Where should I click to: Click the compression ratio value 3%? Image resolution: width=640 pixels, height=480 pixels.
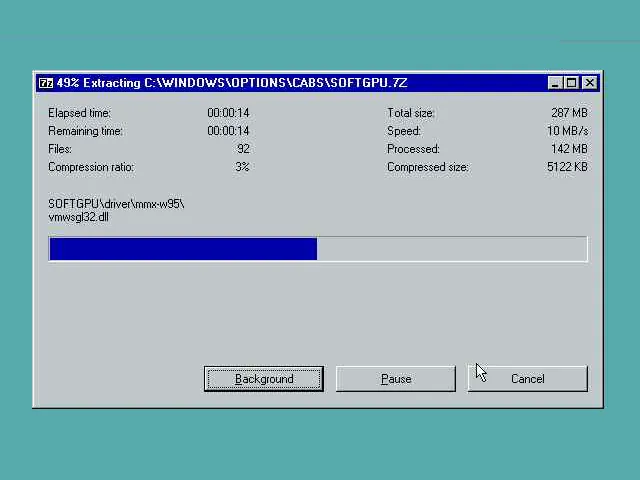(242, 167)
